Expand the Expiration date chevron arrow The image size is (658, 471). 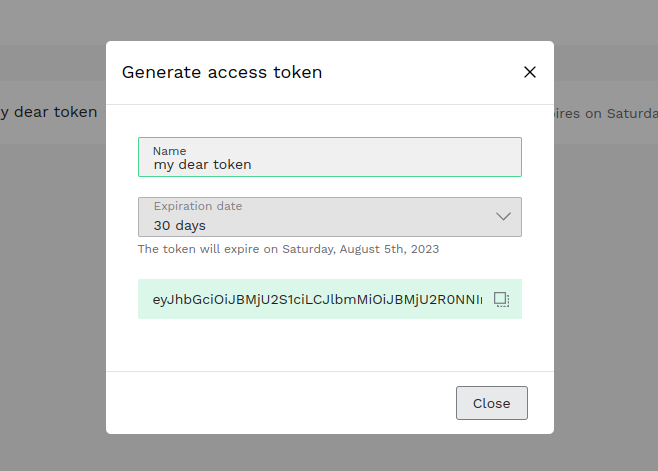point(503,216)
